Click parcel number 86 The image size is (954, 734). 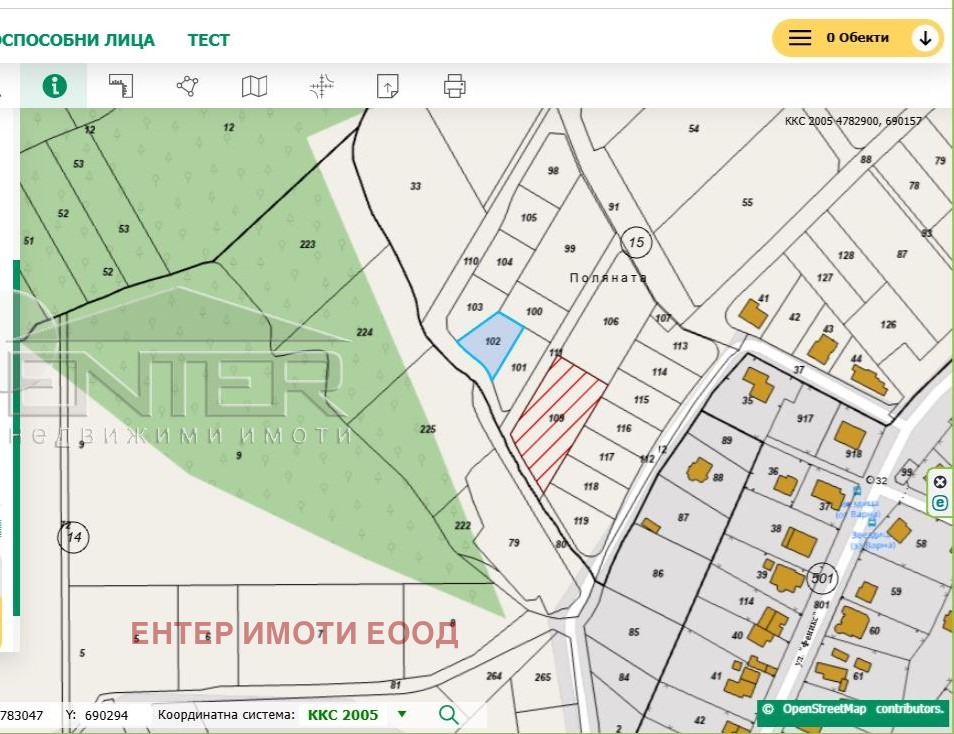(x=658, y=573)
